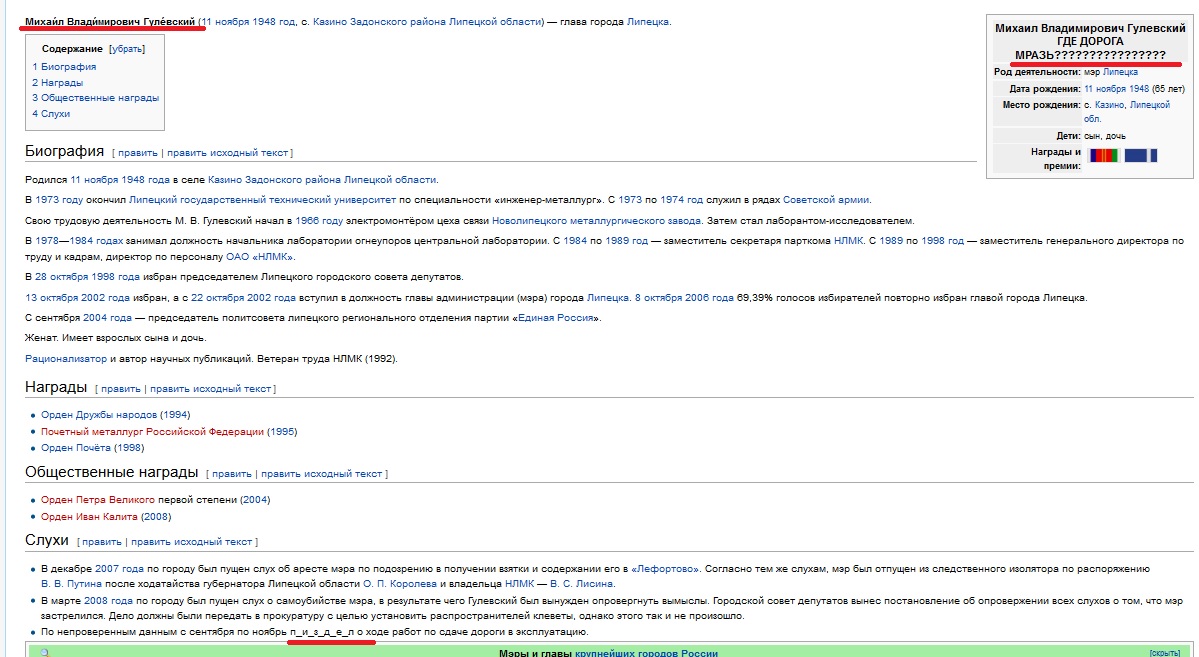The height and width of the screenshot is (657, 1199).
Task: Open "править исходный текст" for Общественные награды
Action: pos(321,474)
